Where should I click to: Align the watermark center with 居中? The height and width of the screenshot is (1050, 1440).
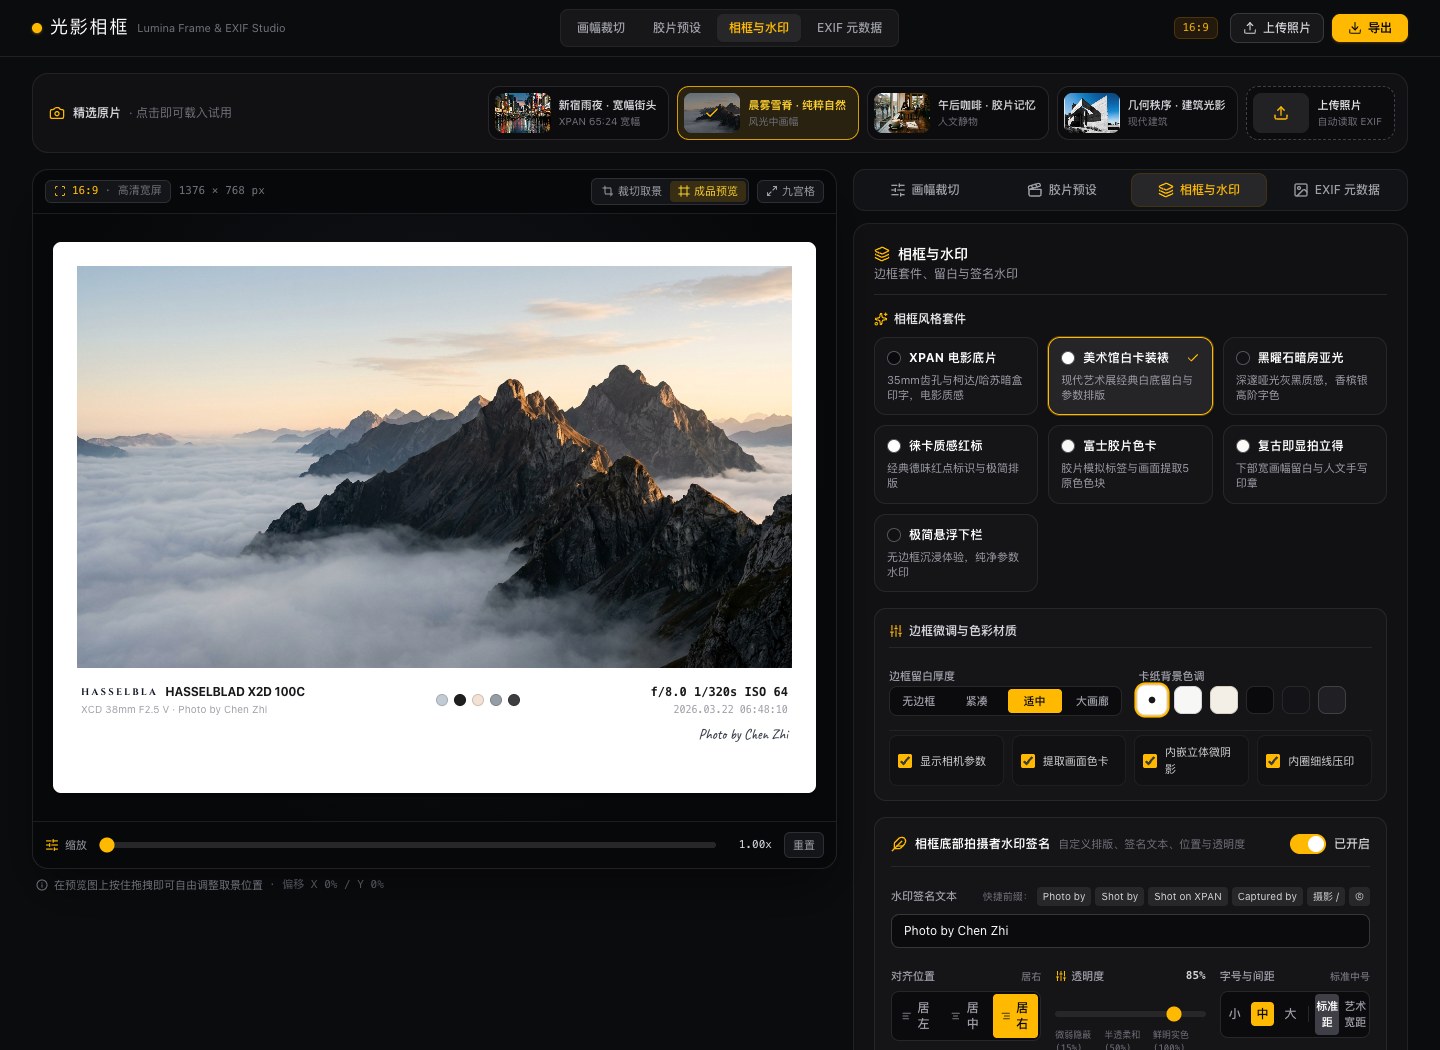coord(965,1016)
